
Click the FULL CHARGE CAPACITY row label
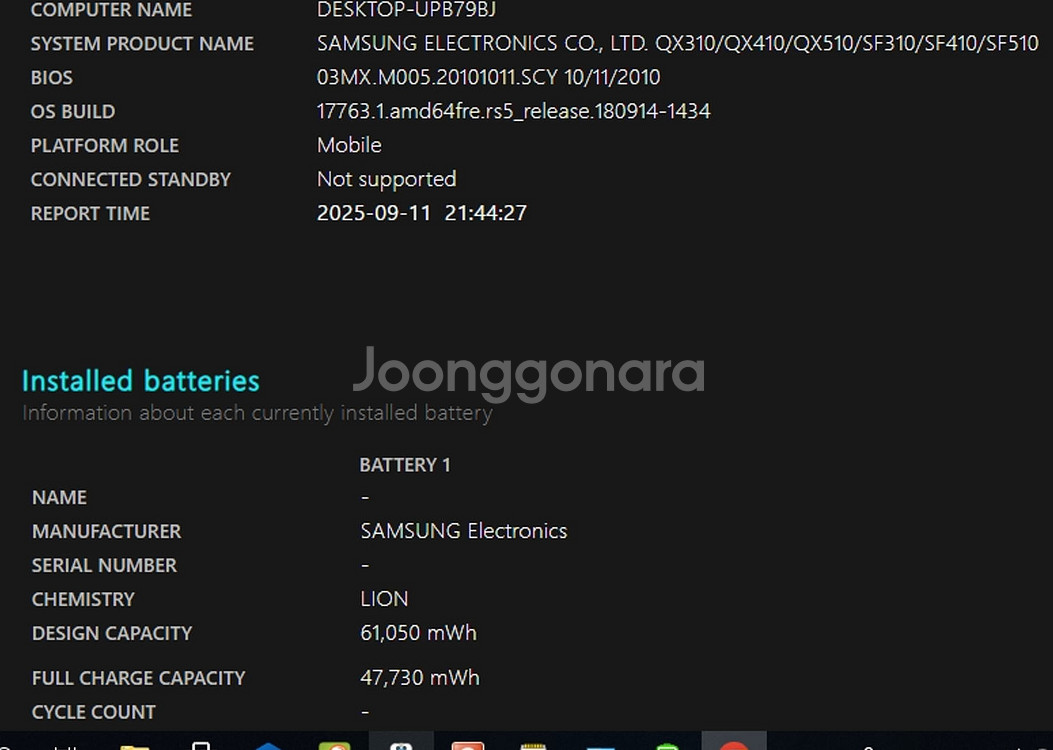(x=138, y=678)
